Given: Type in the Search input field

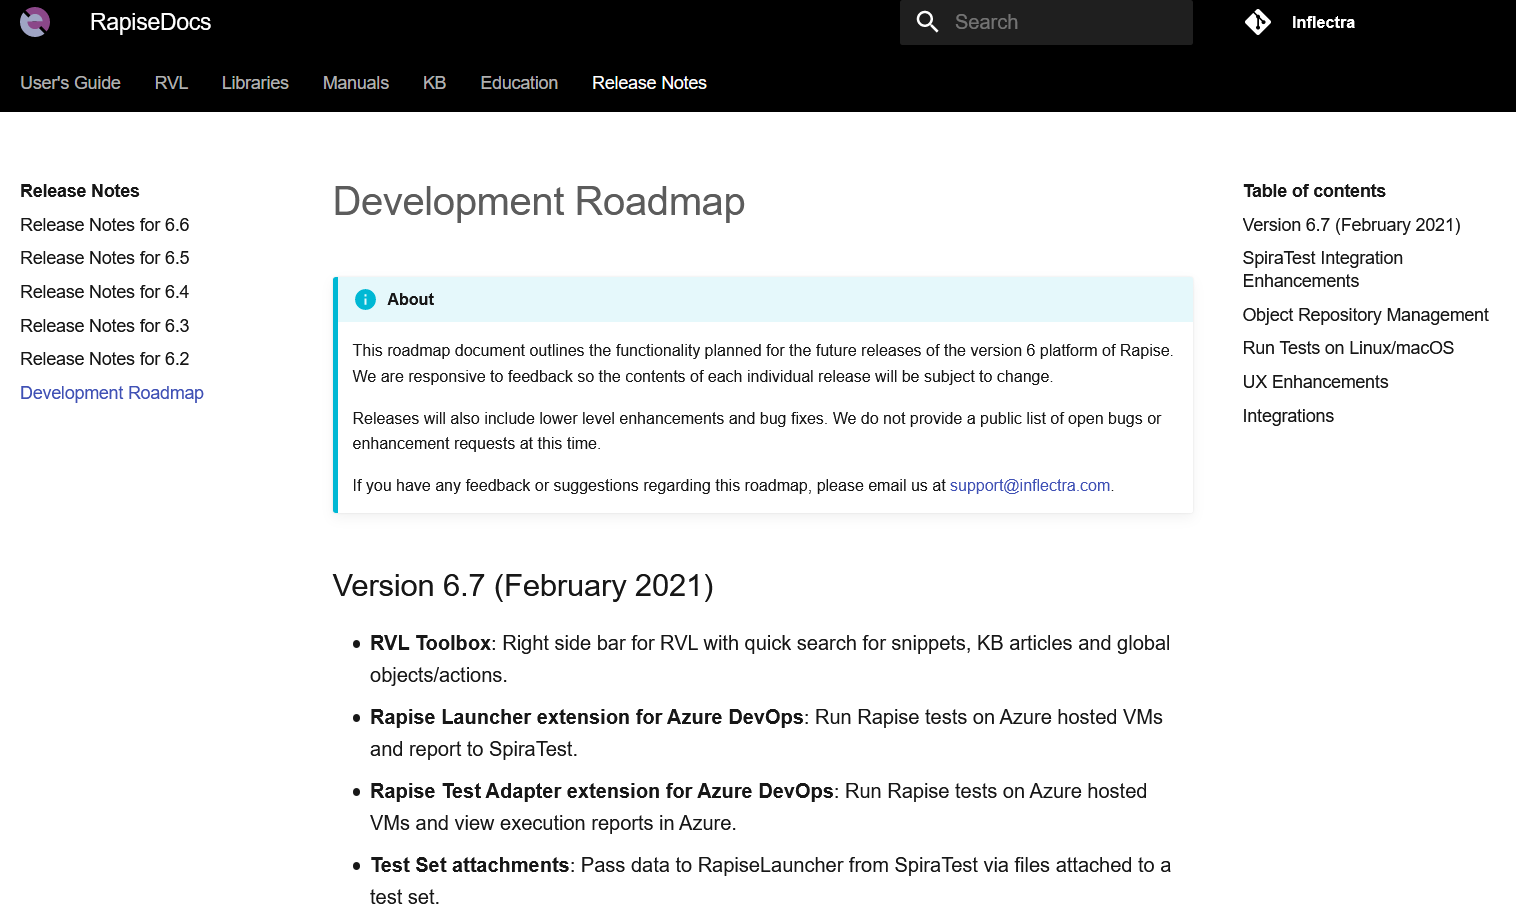Looking at the screenshot, I should 1065,22.
